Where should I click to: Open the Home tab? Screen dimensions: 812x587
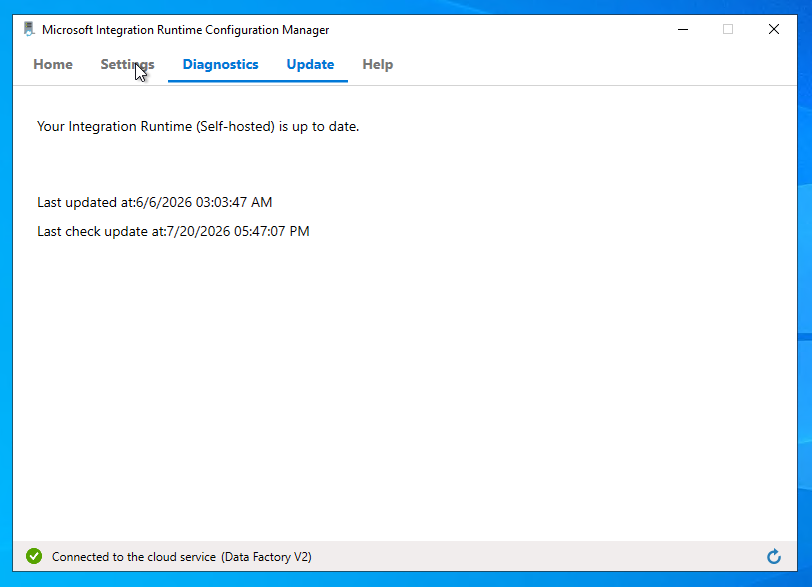point(53,64)
